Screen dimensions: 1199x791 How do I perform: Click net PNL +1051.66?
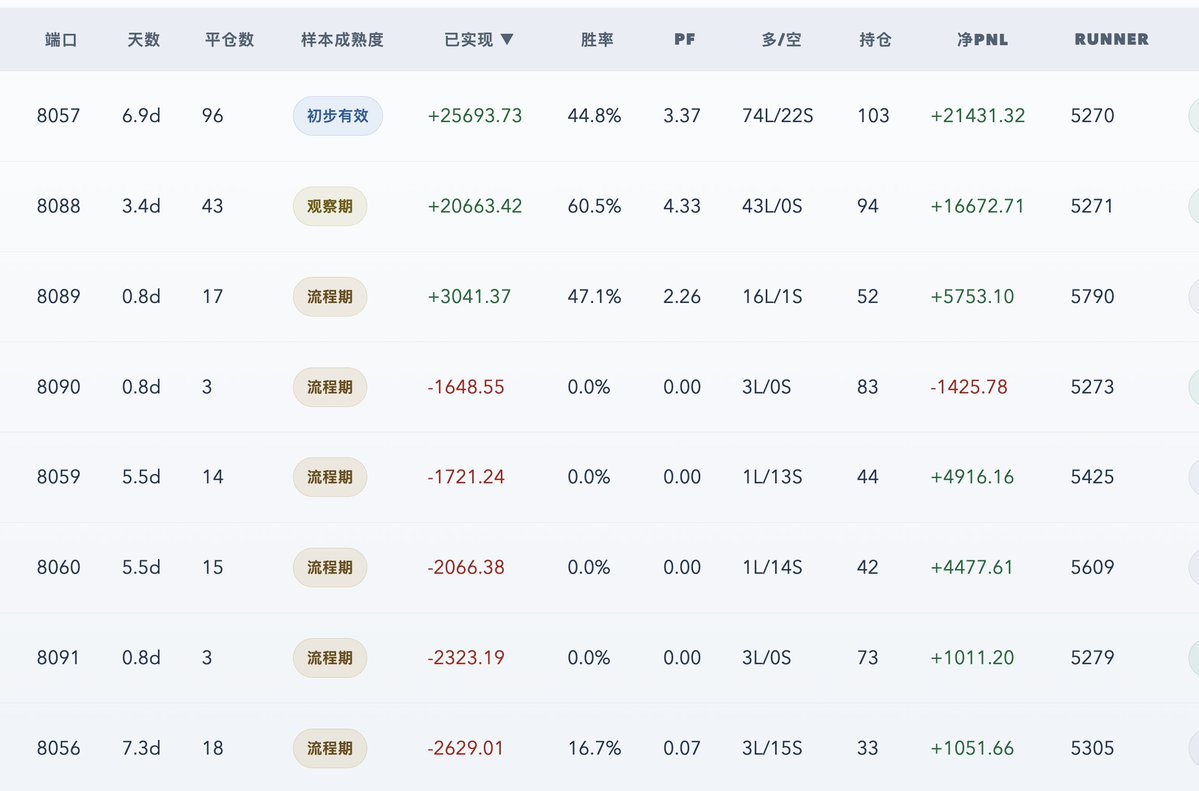(x=972, y=747)
